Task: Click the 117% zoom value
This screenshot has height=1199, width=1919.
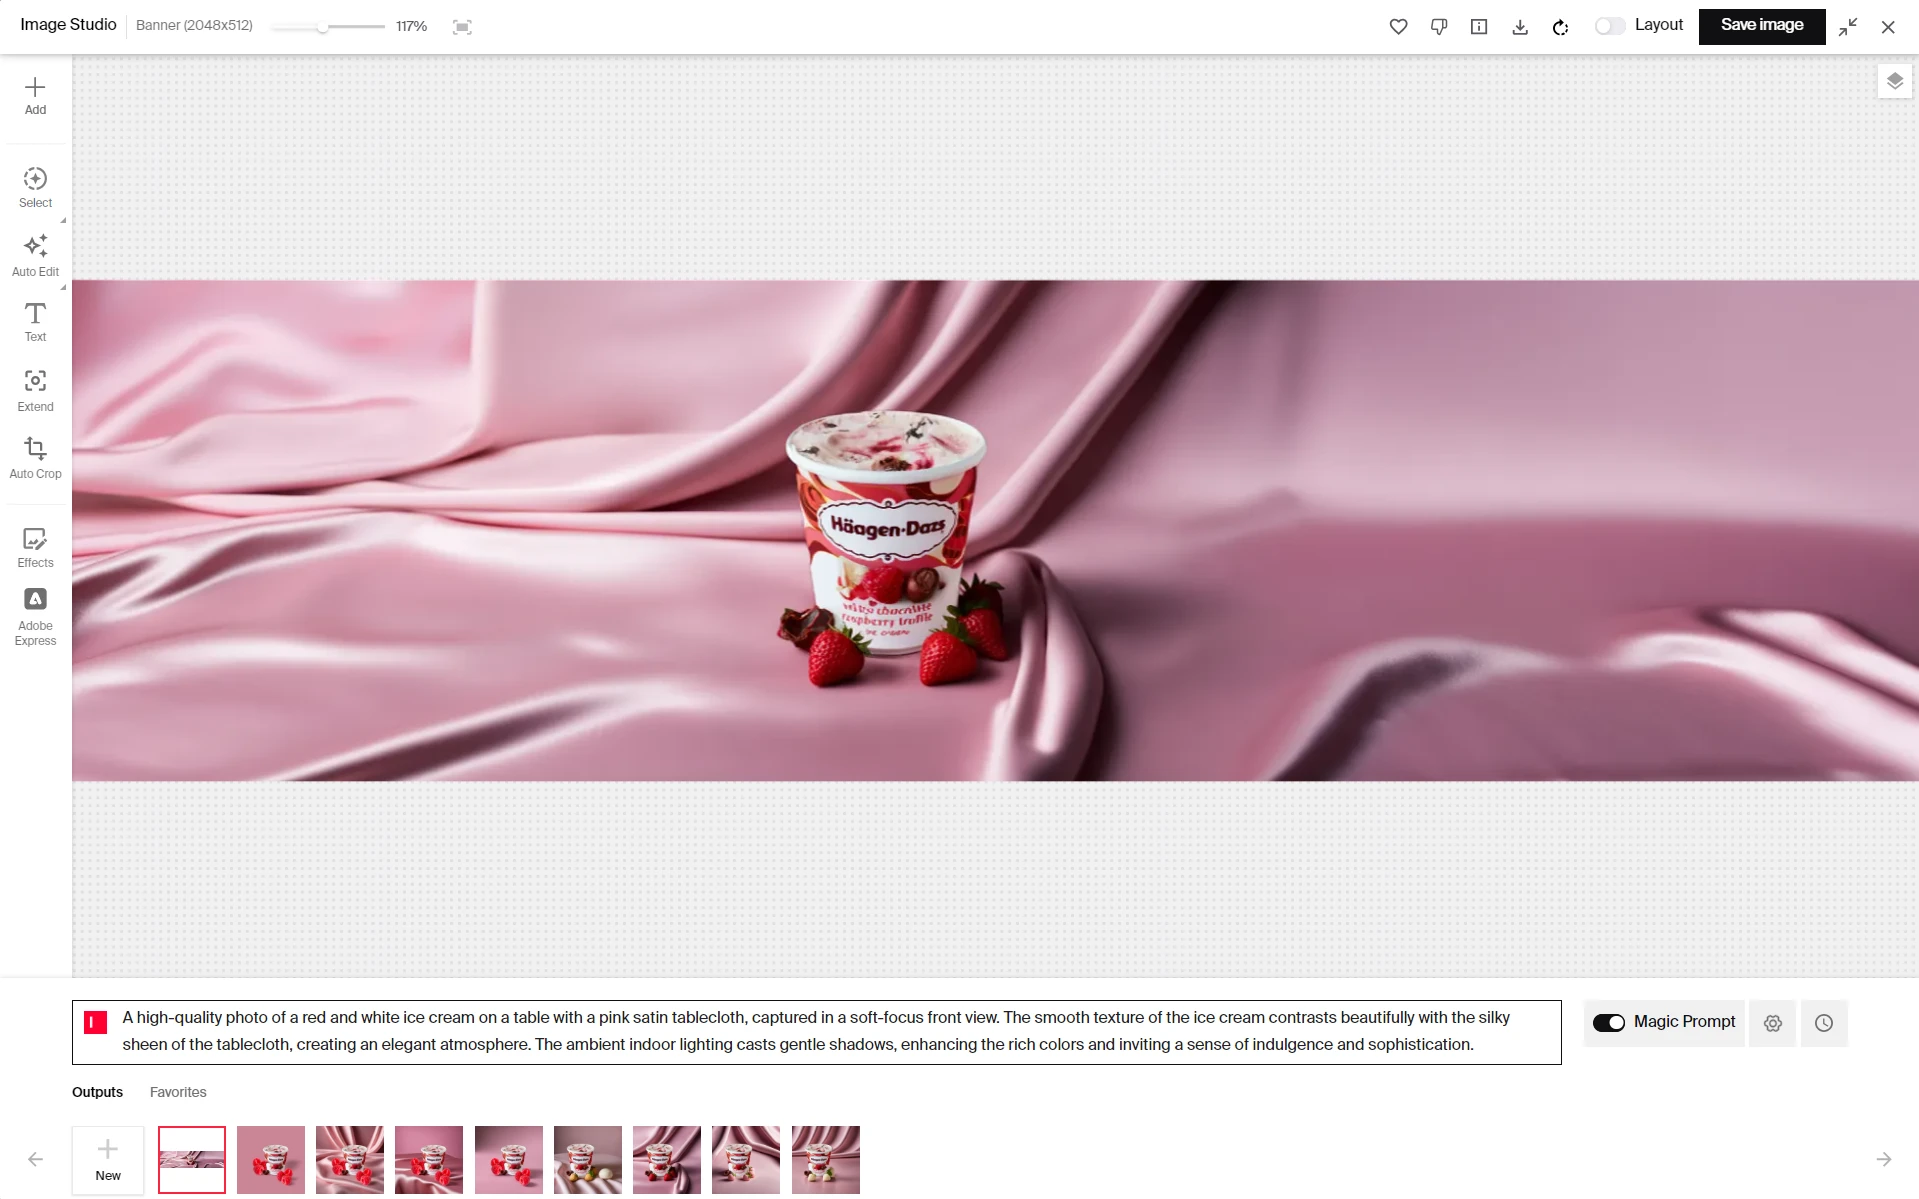Action: click(411, 26)
